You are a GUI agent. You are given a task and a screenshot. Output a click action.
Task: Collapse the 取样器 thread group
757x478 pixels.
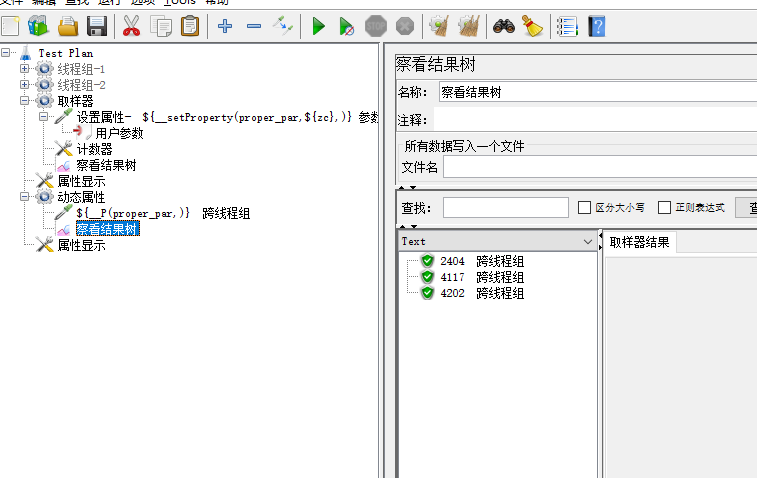24,100
